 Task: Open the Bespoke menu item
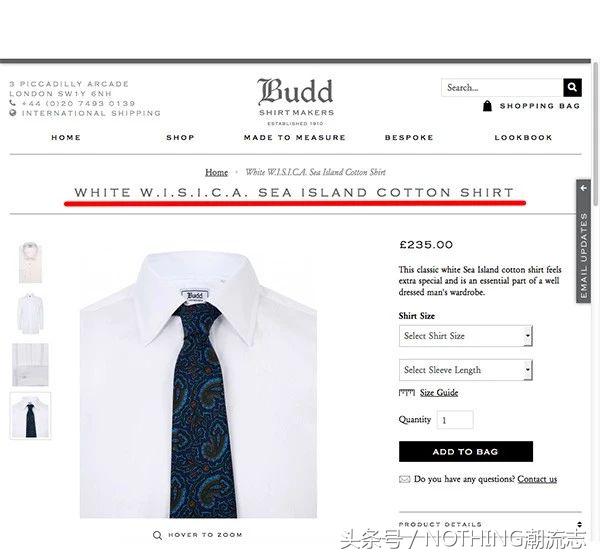(x=409, y=137)
